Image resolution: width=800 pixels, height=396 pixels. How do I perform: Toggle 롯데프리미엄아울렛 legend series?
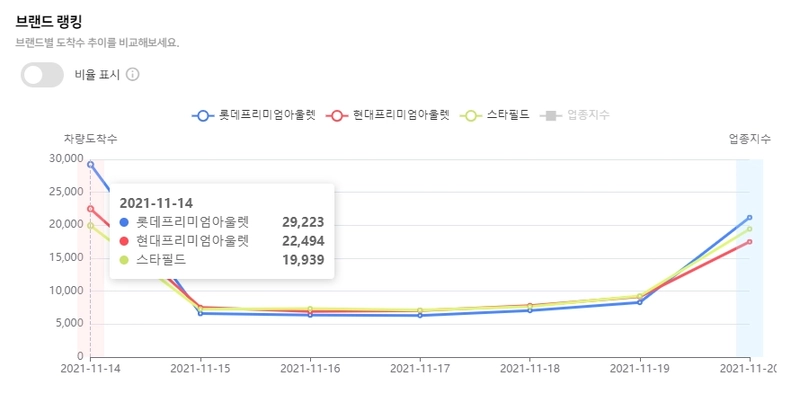pyautogui.click(x=254, y=115)
